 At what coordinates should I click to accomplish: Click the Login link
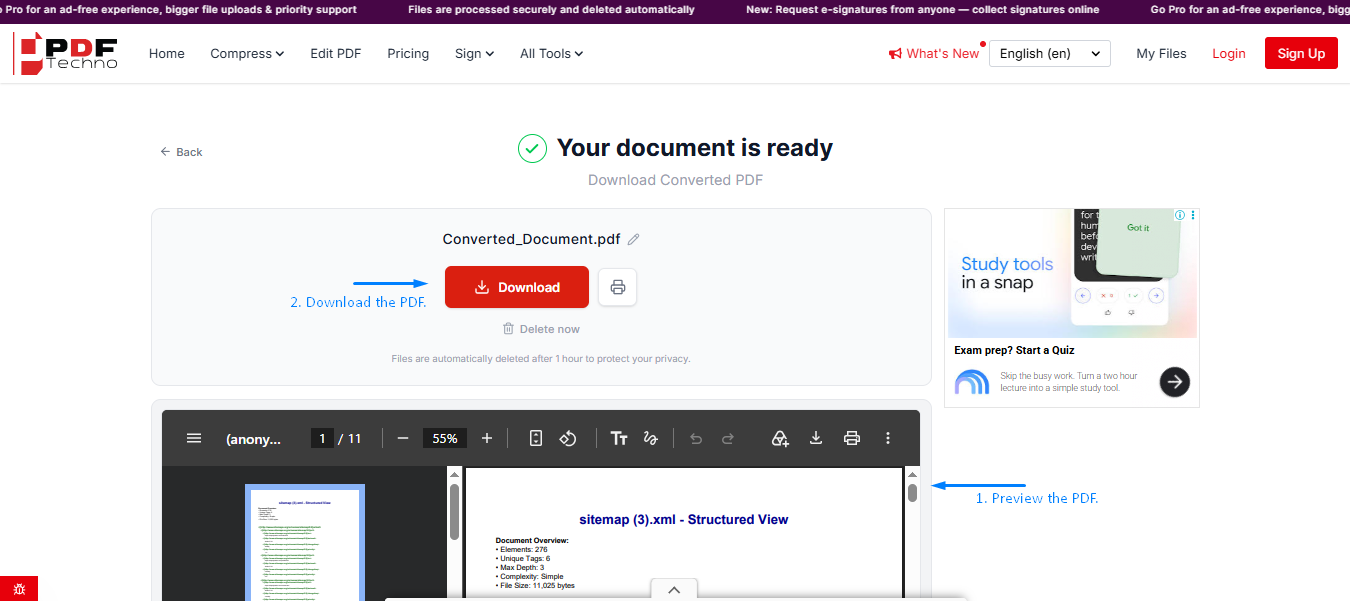[x=1228, y=54]
